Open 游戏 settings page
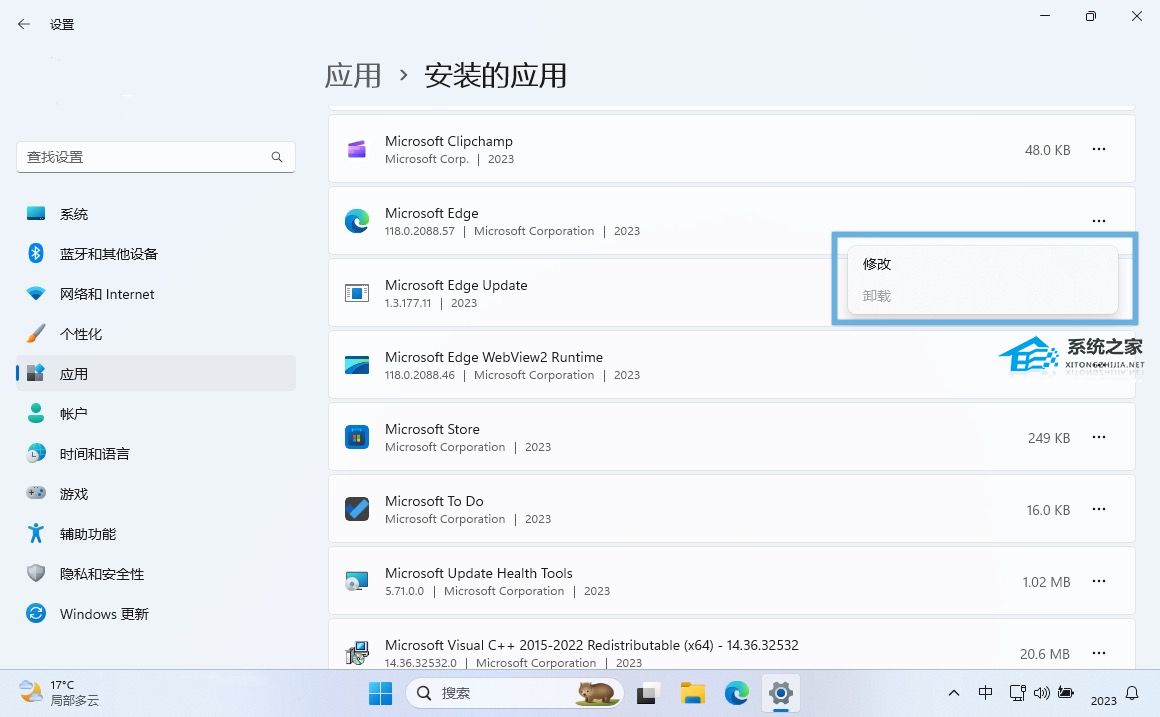The width and height of the screenshot is (1160, 717). pos(75,493)
